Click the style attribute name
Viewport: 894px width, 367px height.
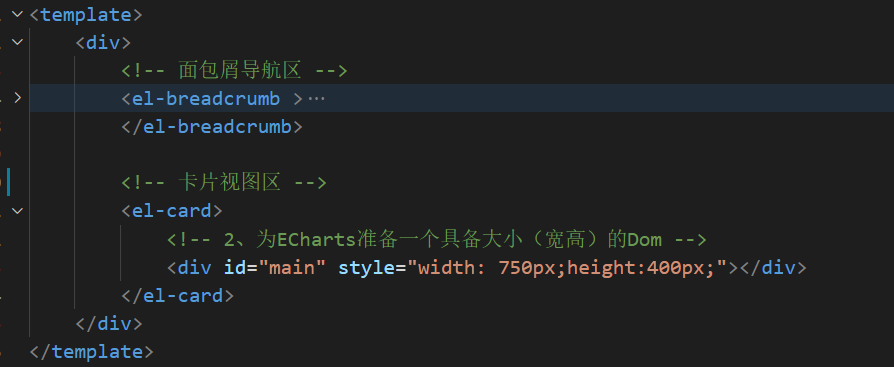366,267
